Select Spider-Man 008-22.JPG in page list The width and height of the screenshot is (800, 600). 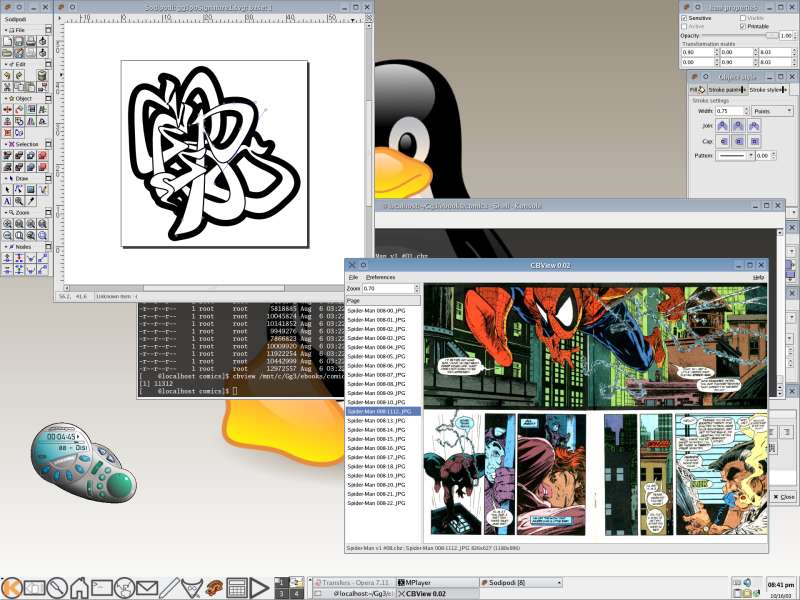376,503
